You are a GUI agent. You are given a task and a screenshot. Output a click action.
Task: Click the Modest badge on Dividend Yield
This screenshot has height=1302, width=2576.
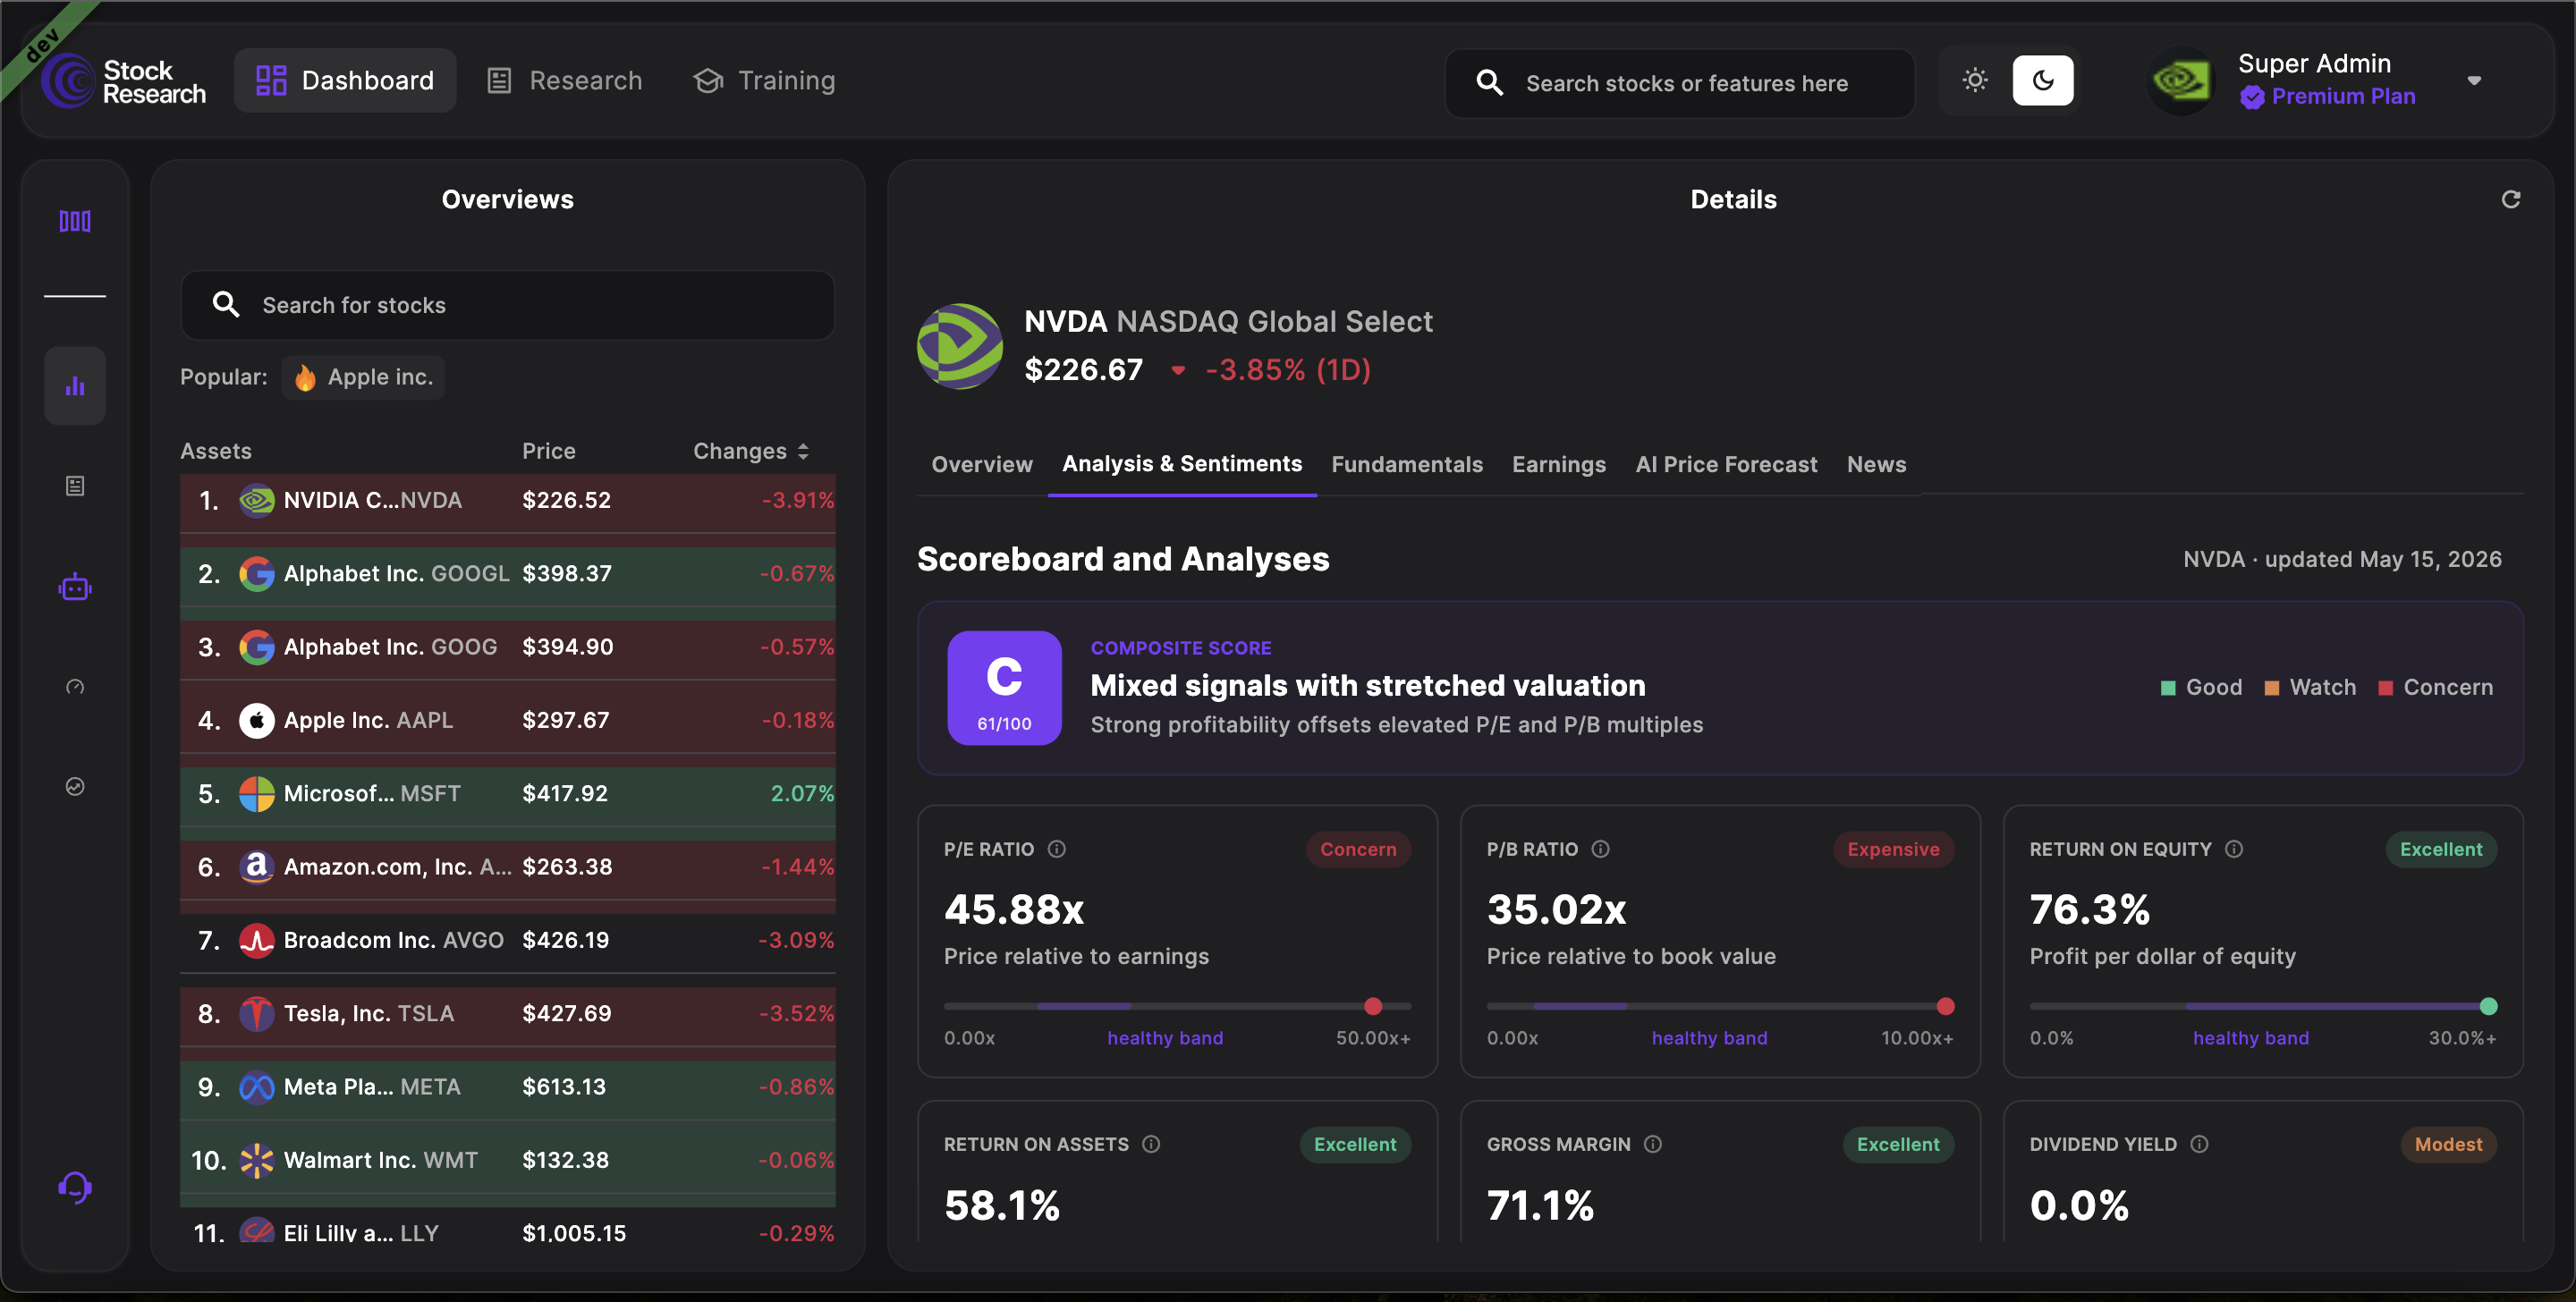click(2448, 1144)
